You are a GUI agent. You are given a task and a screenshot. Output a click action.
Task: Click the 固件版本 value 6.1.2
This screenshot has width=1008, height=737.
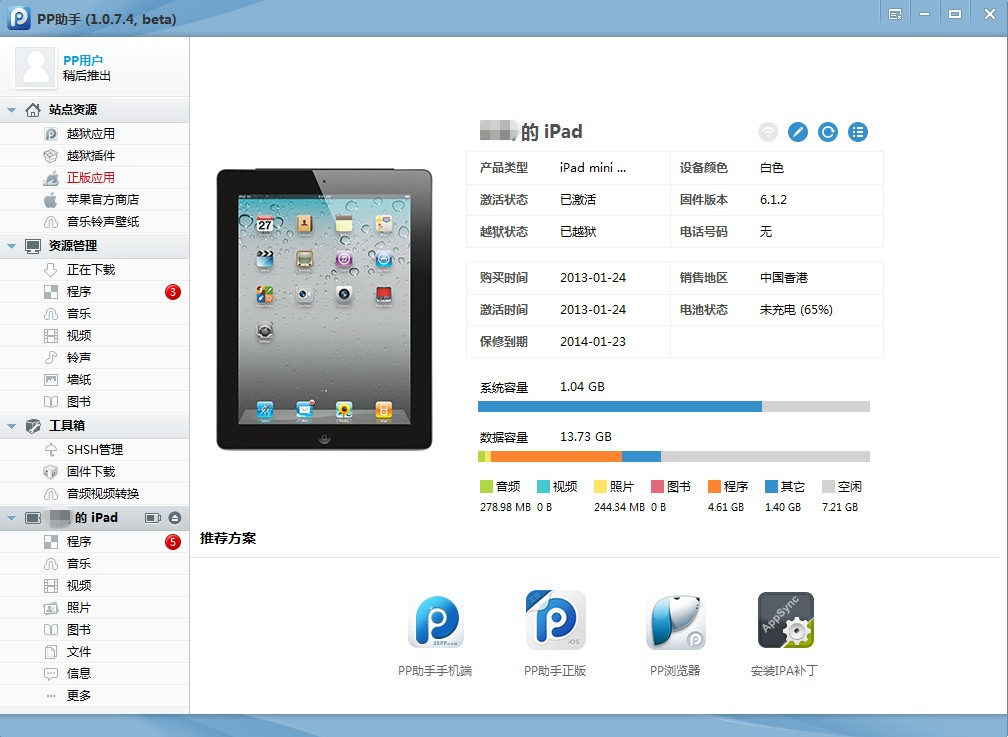(773, 200)
